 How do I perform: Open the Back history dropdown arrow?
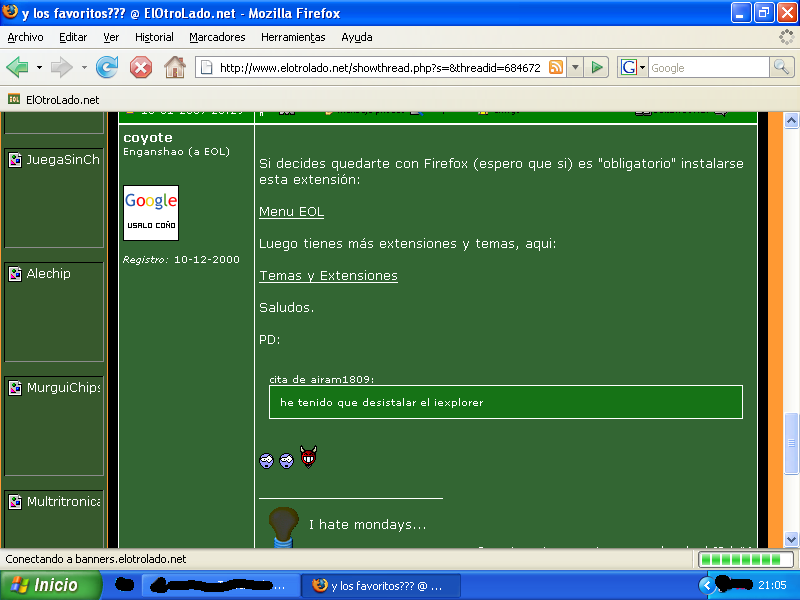point(39,67)
